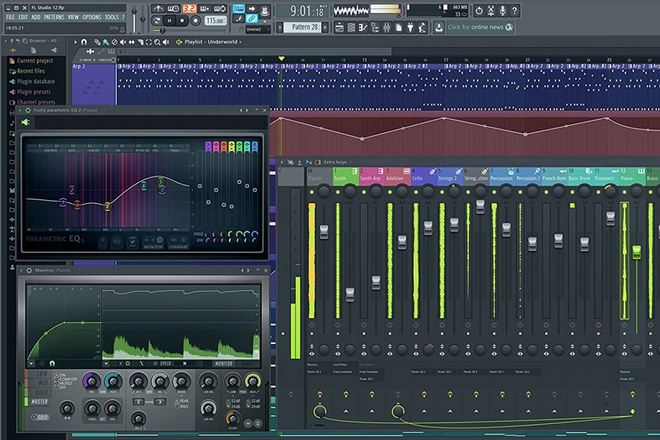Open the FILE menu
The height and width of the screenshot is (440, 660).
tap(10, 17)
